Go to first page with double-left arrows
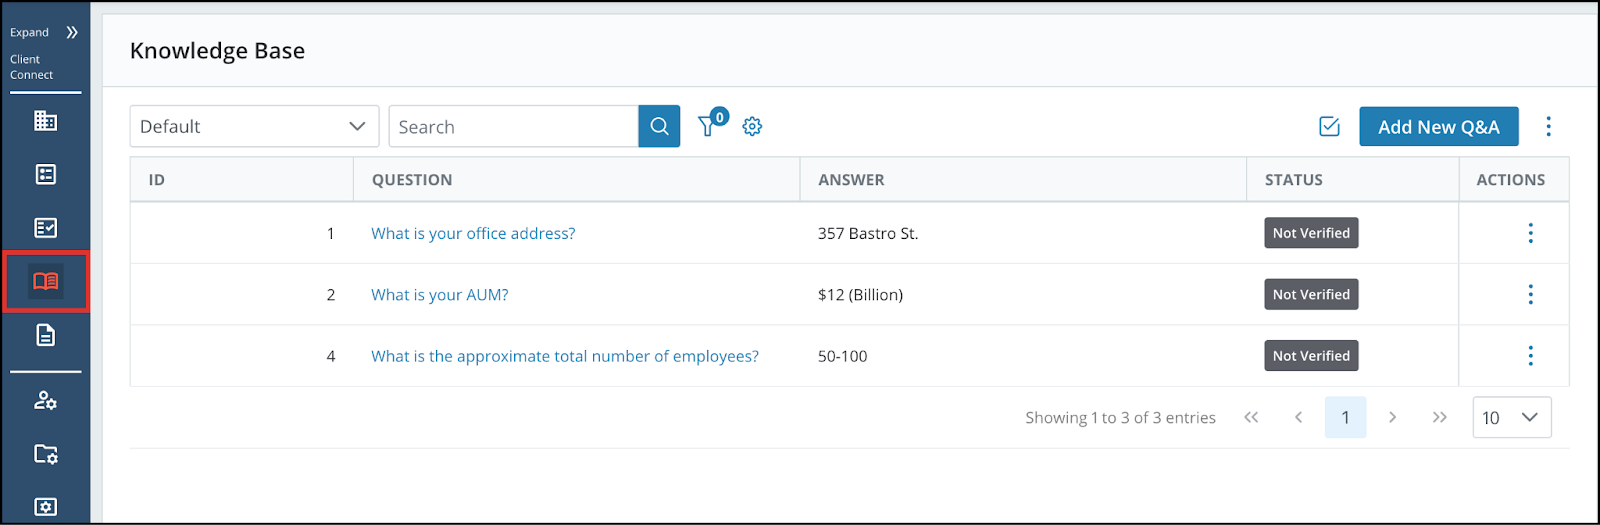The width and height of the screenshot is (1600, 525). point(1251,417)
